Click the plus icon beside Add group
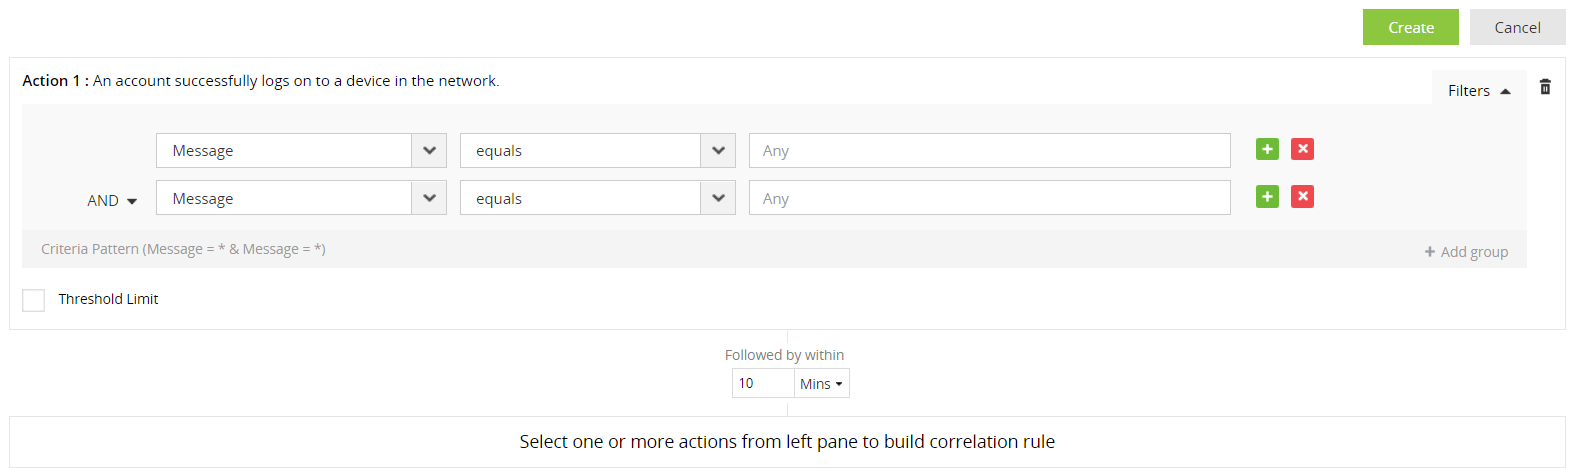1591x468 pixels. [1430, 252]
